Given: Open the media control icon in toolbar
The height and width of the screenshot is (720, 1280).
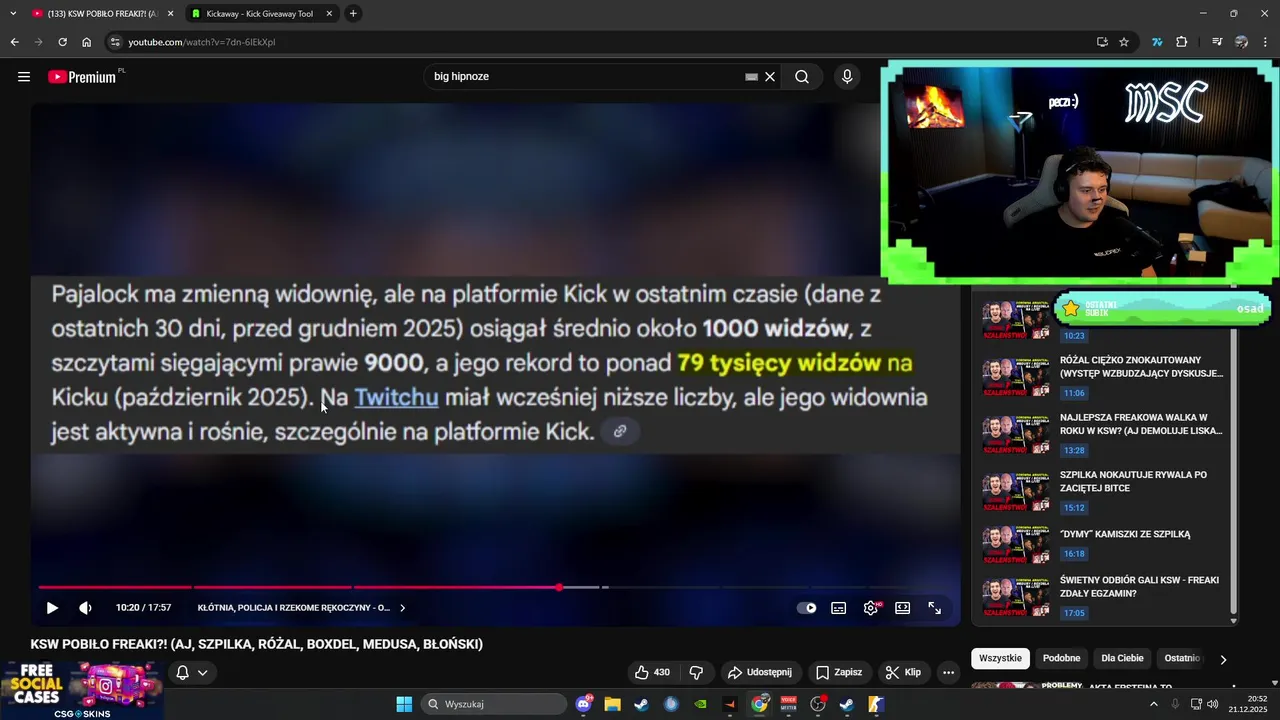Looking at the screenshot, I should point(1217,42).
